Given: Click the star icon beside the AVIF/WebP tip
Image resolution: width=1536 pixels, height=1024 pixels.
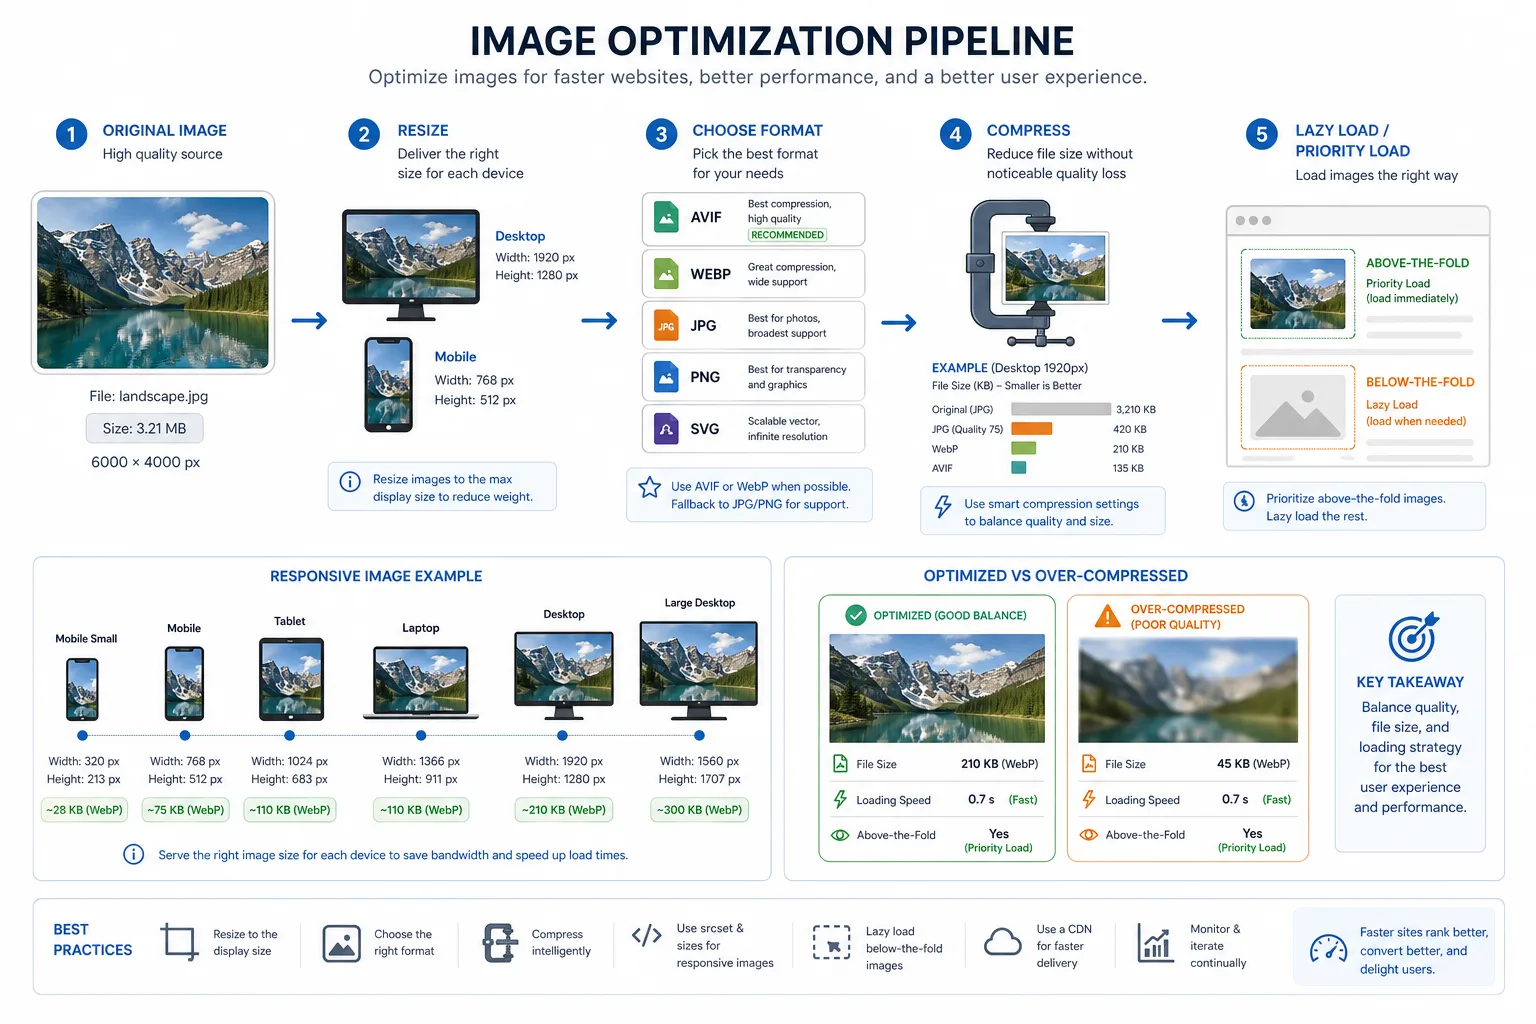Looking at the screenshot, I should point(650,487).
